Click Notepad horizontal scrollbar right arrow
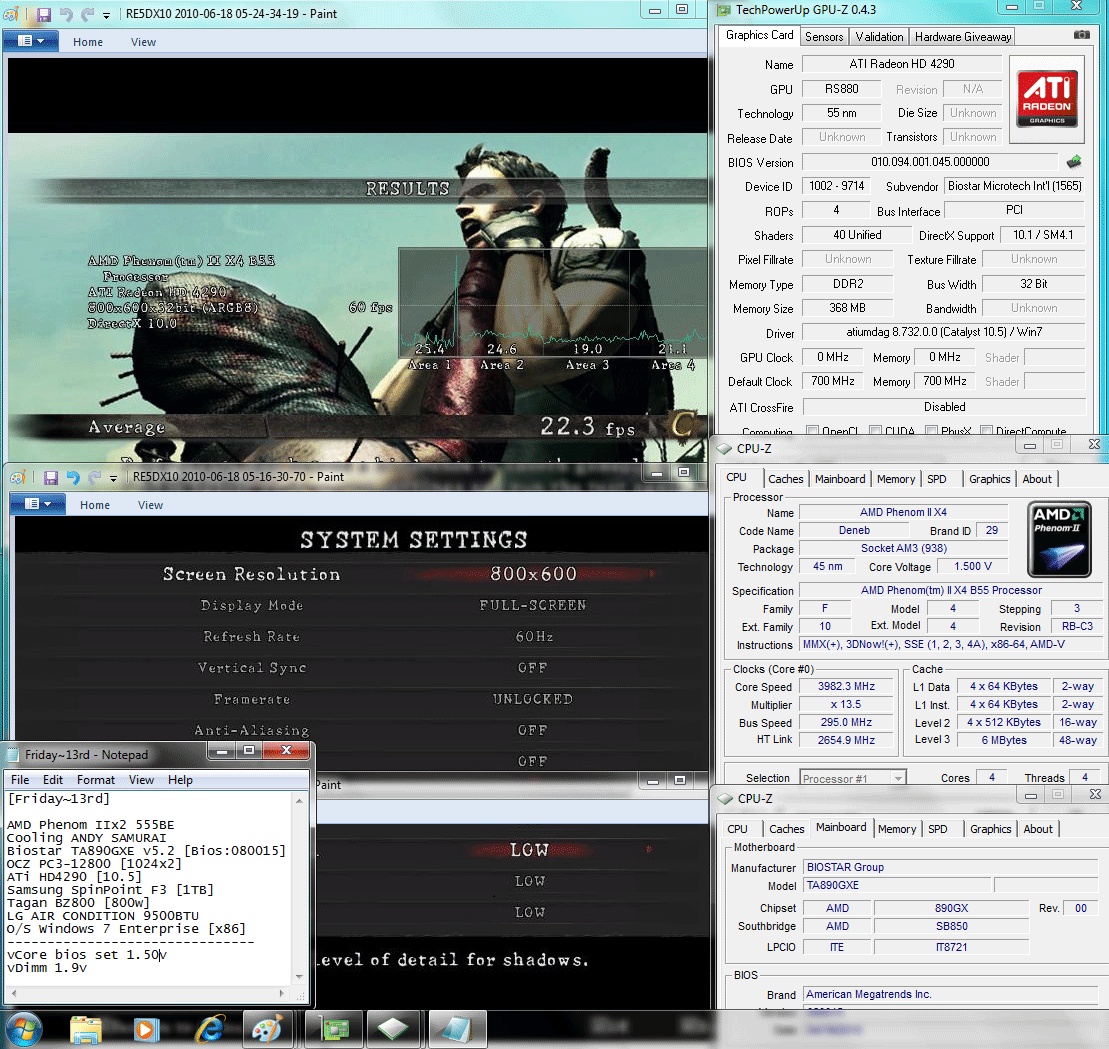Viewport: 1109px width, 1049px height. click(x=281, y=993)
